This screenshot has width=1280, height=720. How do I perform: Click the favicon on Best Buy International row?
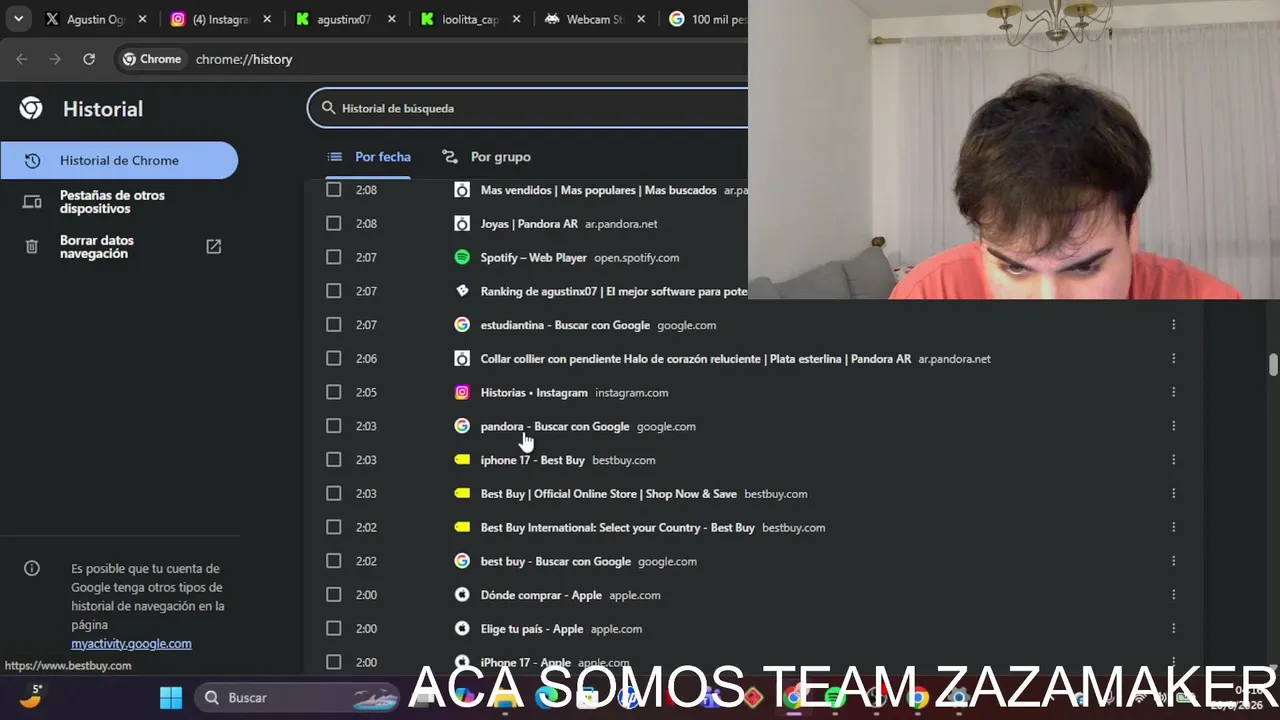click(x=462, y=527)
